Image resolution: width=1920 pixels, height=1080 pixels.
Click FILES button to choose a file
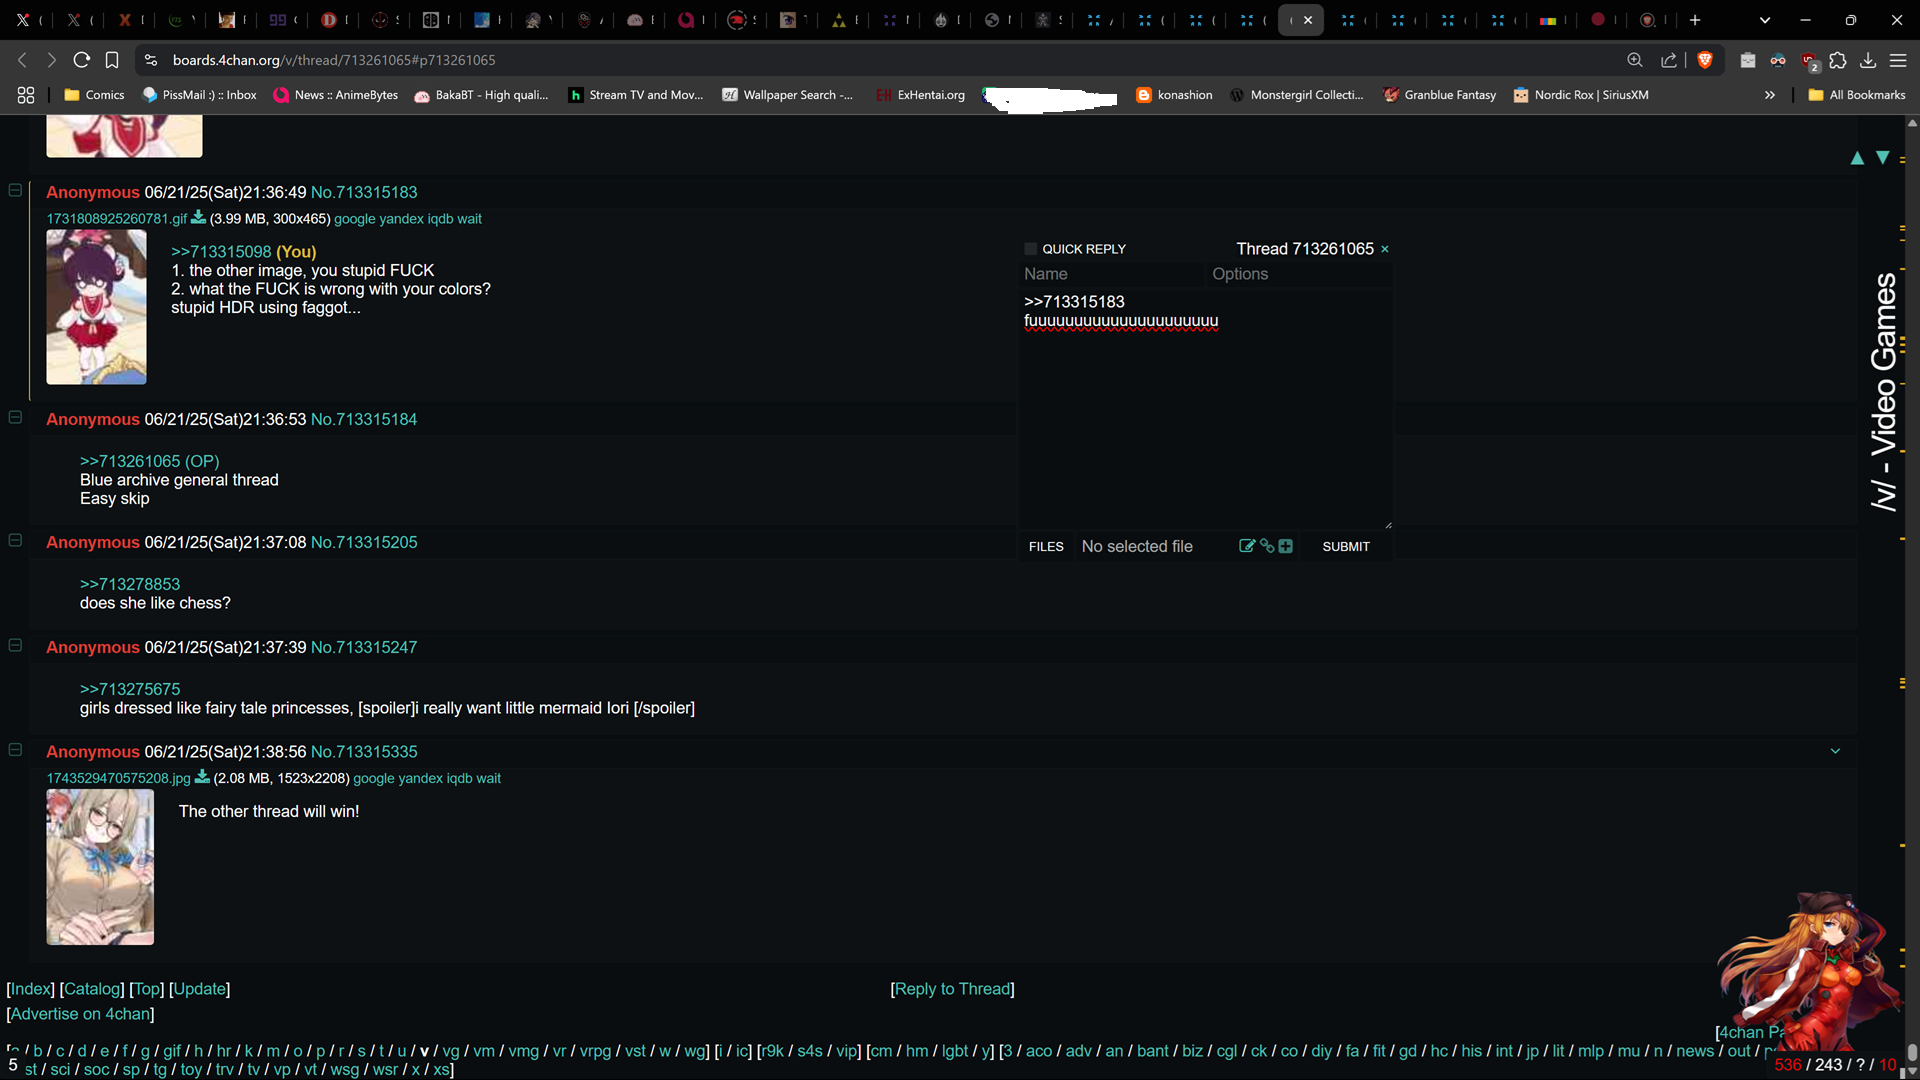(x=1046, y=546)
